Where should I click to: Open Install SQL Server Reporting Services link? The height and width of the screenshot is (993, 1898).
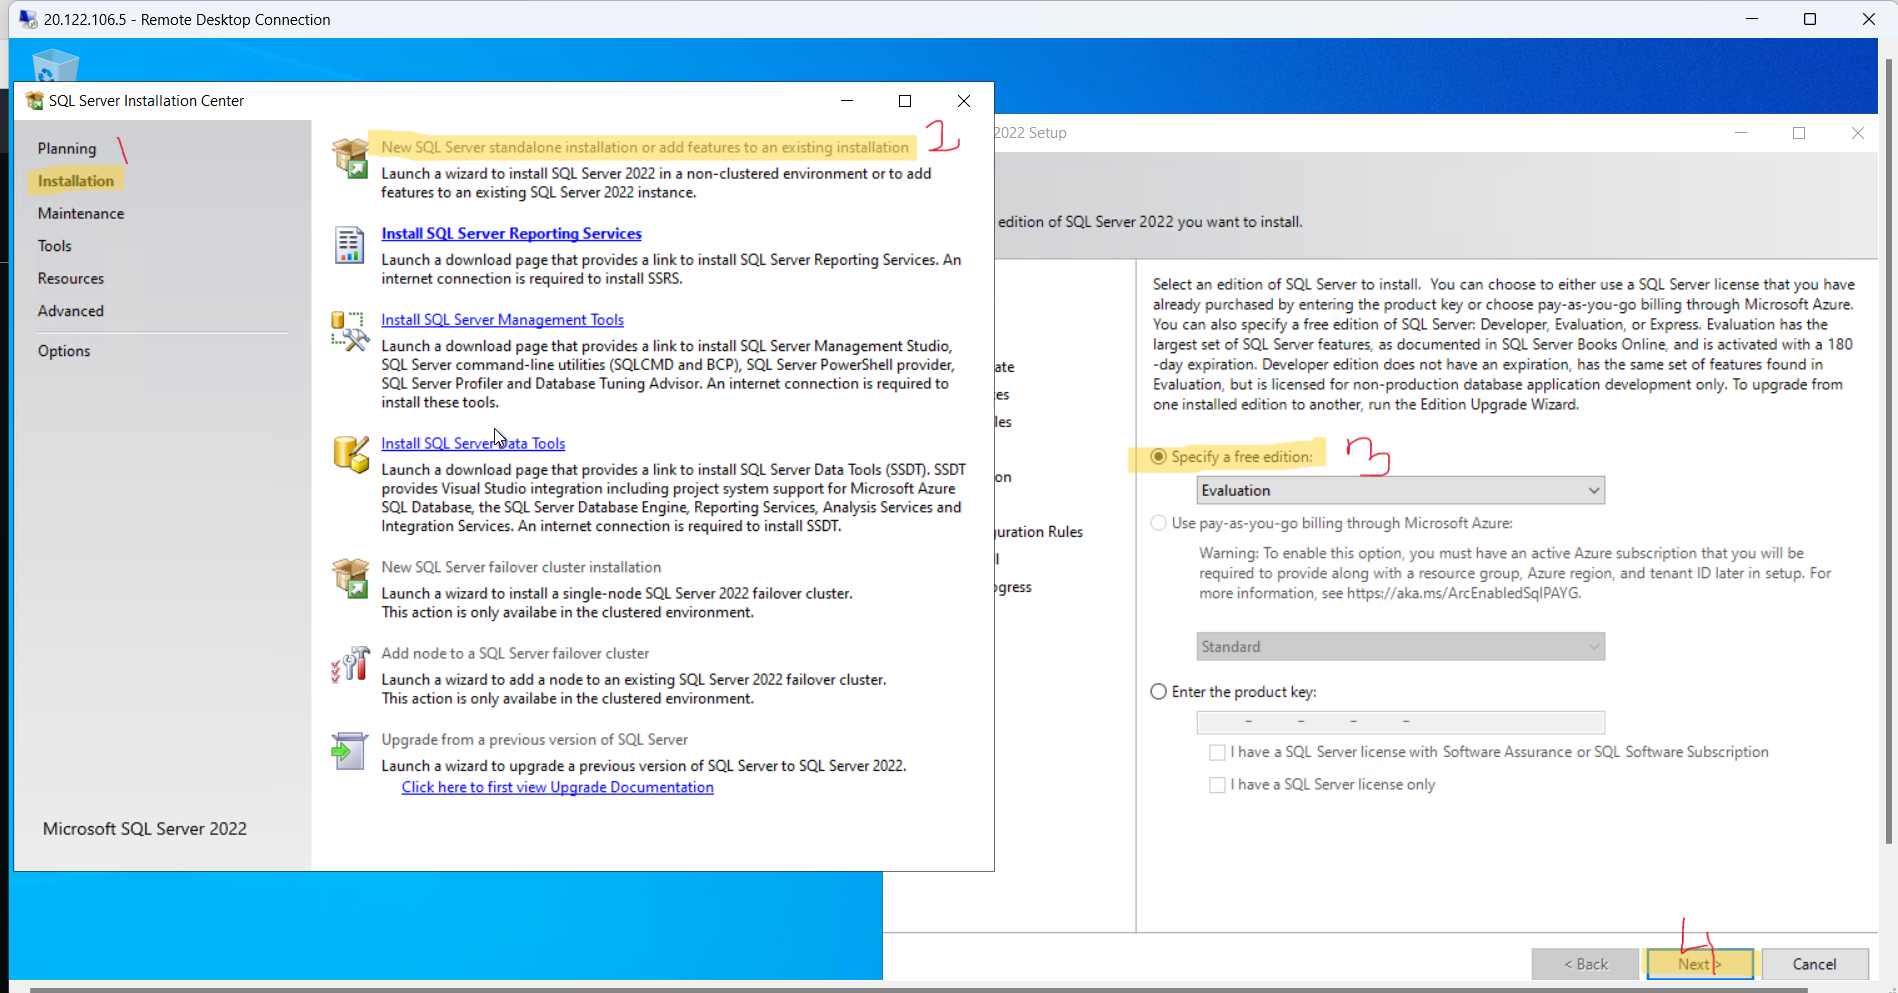click(x=511, y=233)
